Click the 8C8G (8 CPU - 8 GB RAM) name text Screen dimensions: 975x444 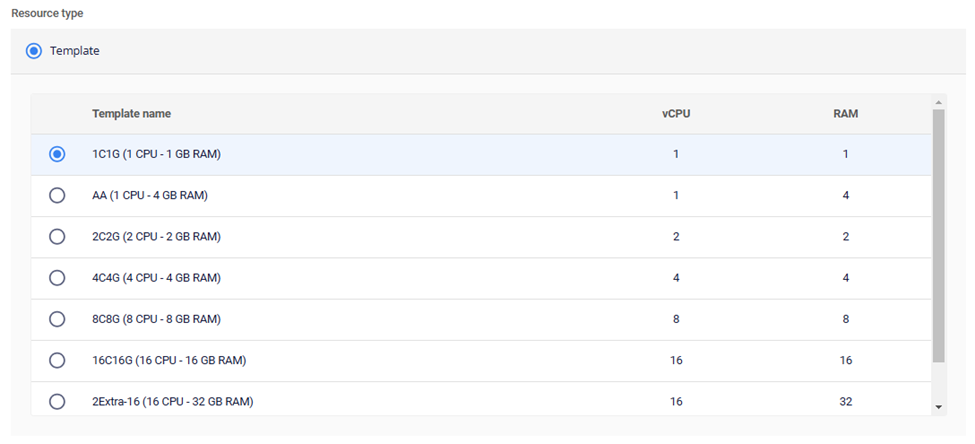click(156, 319)
